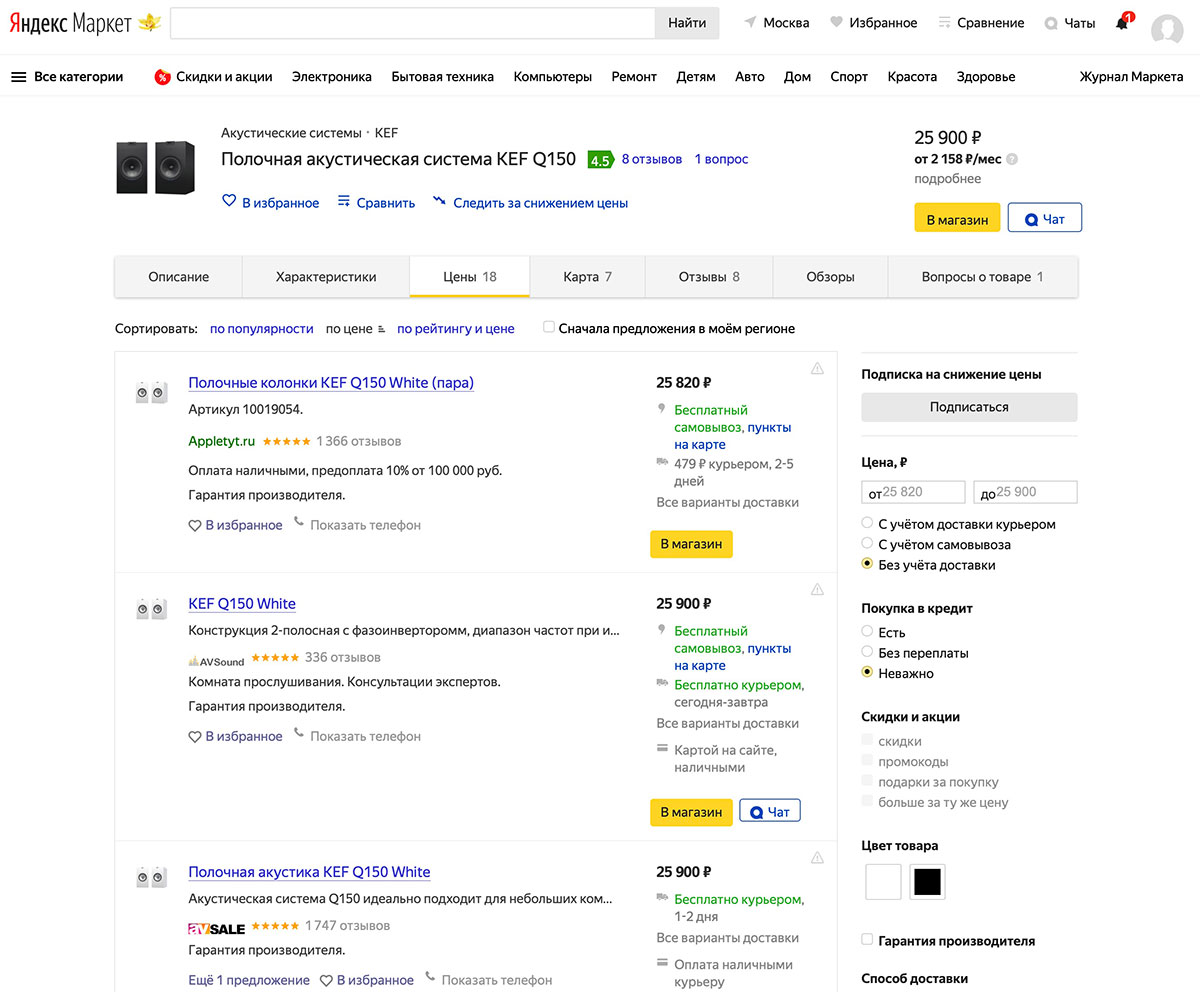Open the Chats icon in header
1200x992 pixels.
pos(1051,23)
